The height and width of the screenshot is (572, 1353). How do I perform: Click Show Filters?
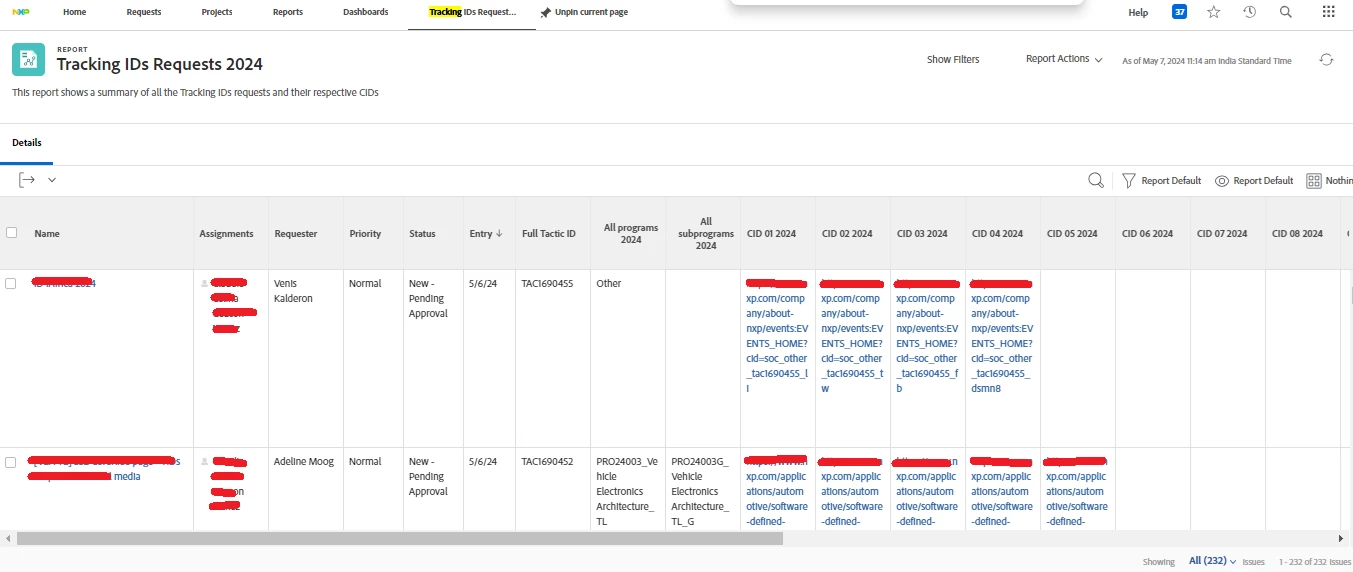coord(953,60)
